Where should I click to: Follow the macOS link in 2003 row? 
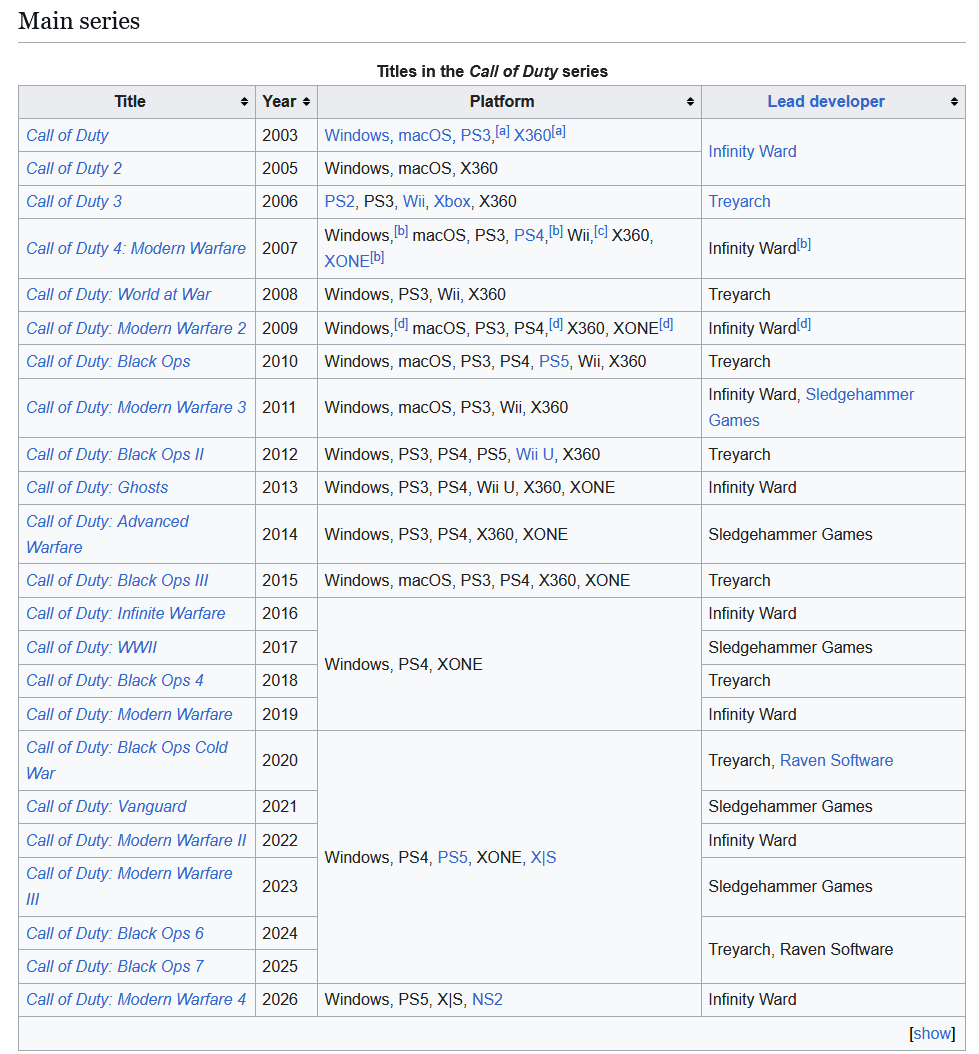point(424,135)
